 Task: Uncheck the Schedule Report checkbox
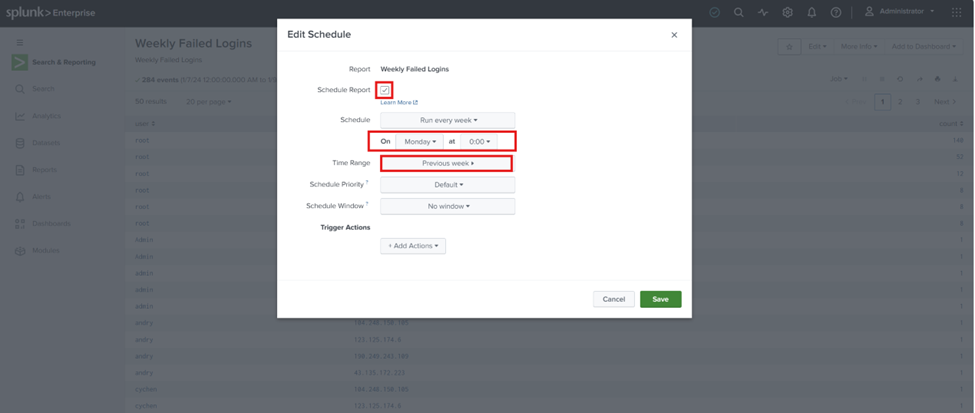pyautogui.click(x=384, y=90)
